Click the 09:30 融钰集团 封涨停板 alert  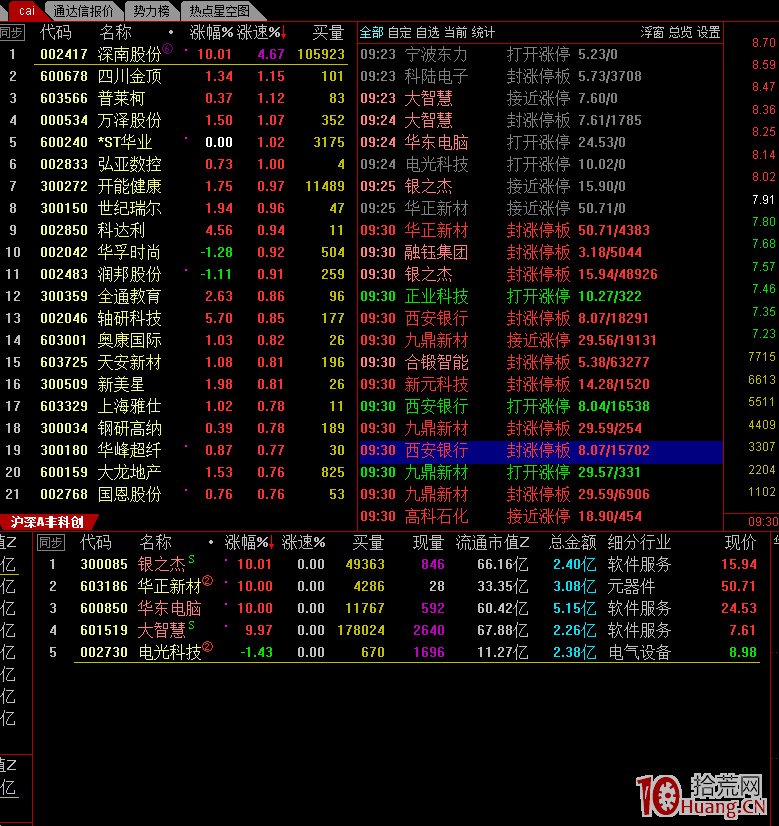click(x=541, y=252)
